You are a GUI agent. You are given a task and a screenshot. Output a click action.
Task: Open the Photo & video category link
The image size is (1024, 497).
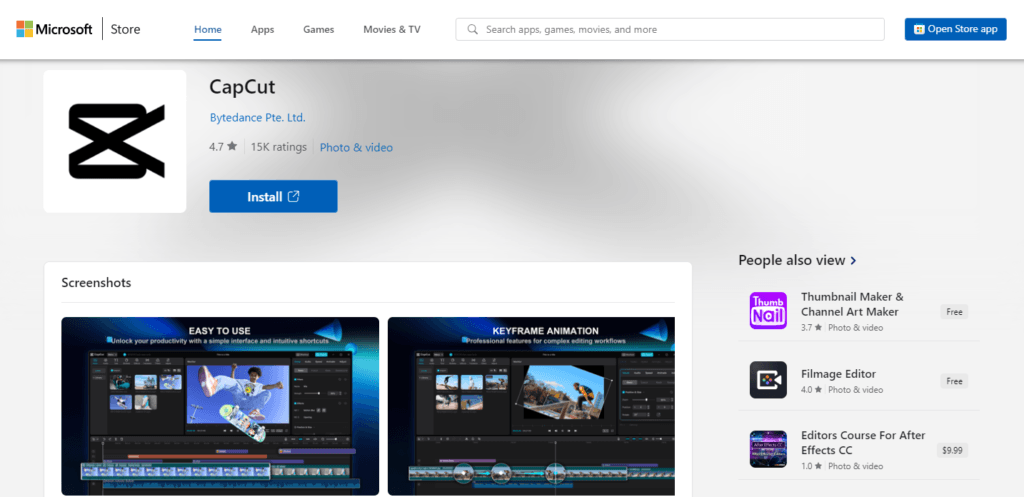point(356,147)
